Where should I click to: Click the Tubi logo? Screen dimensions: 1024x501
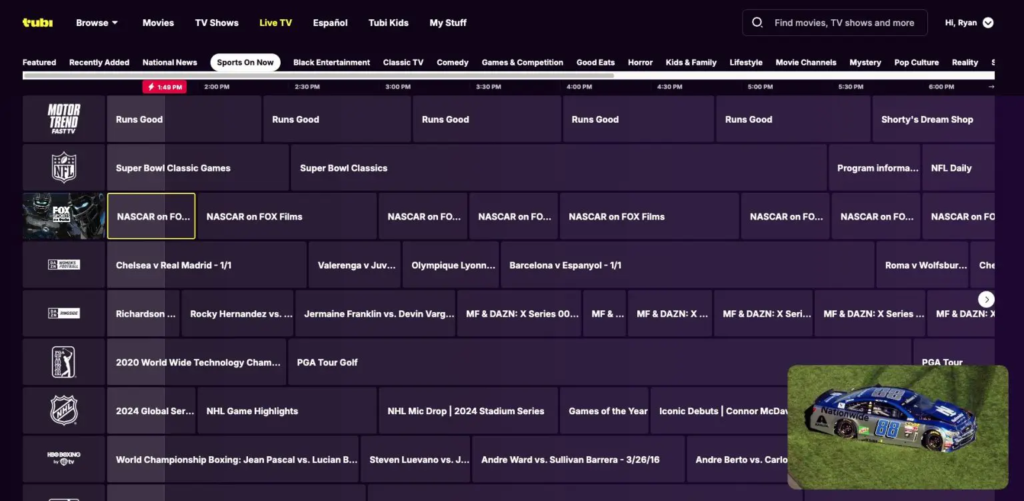(37, 23)
